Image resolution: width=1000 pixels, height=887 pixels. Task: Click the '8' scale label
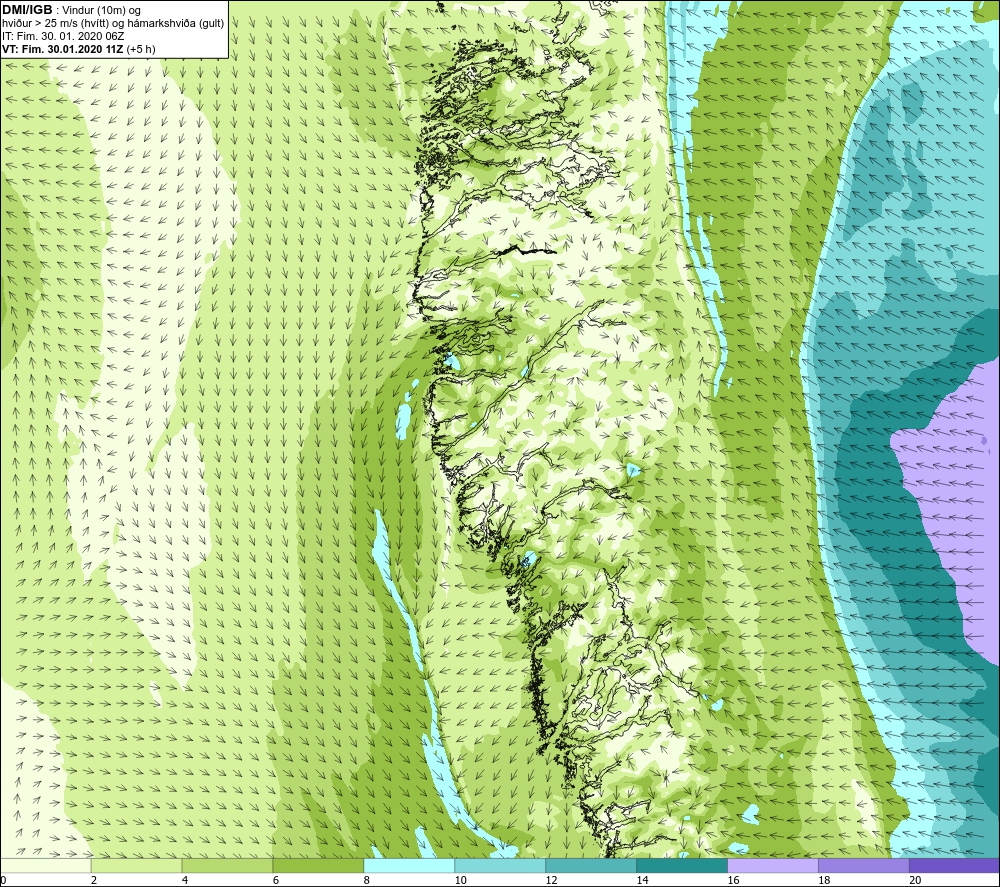click(367, 880)
